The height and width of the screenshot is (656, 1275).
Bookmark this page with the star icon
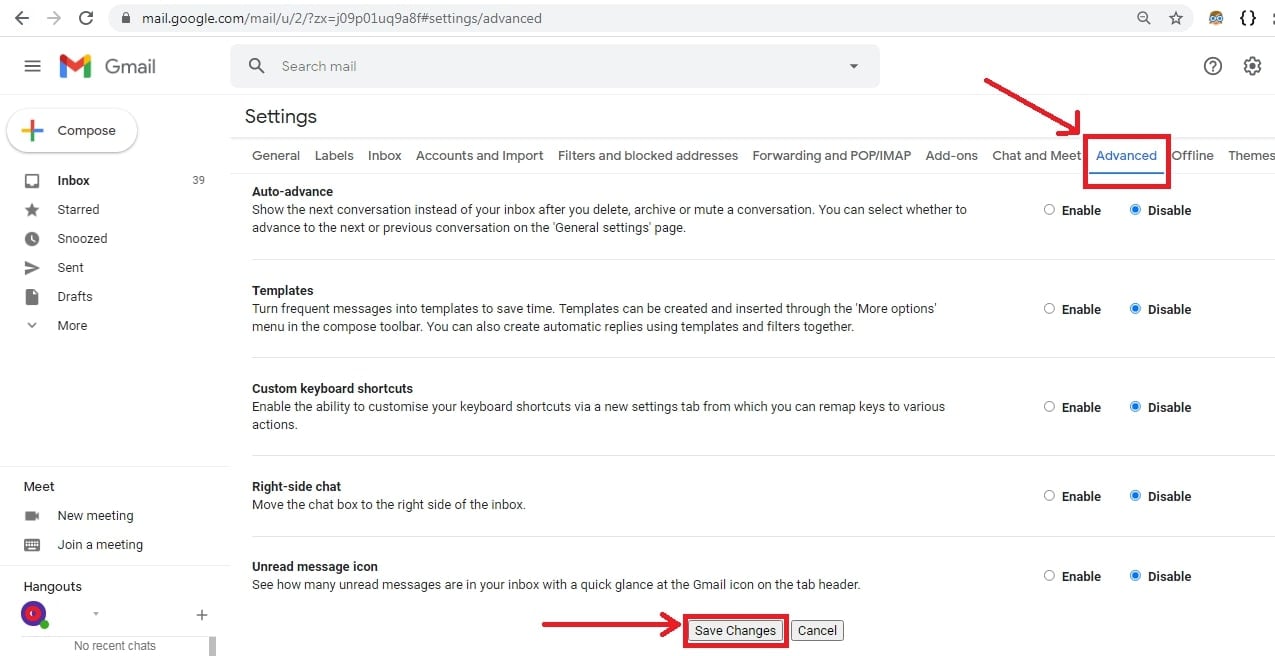pyautogui.click(x=1176, y=18)
